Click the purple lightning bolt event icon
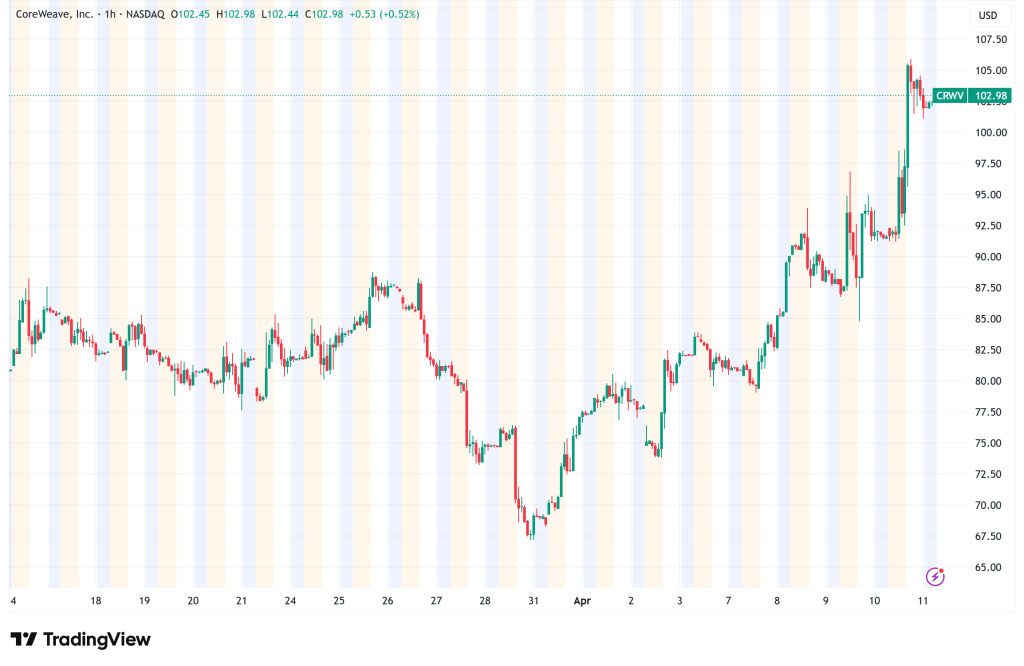Image resolution: width=1024 pixels, height=666 pixels. coord(935,576)
